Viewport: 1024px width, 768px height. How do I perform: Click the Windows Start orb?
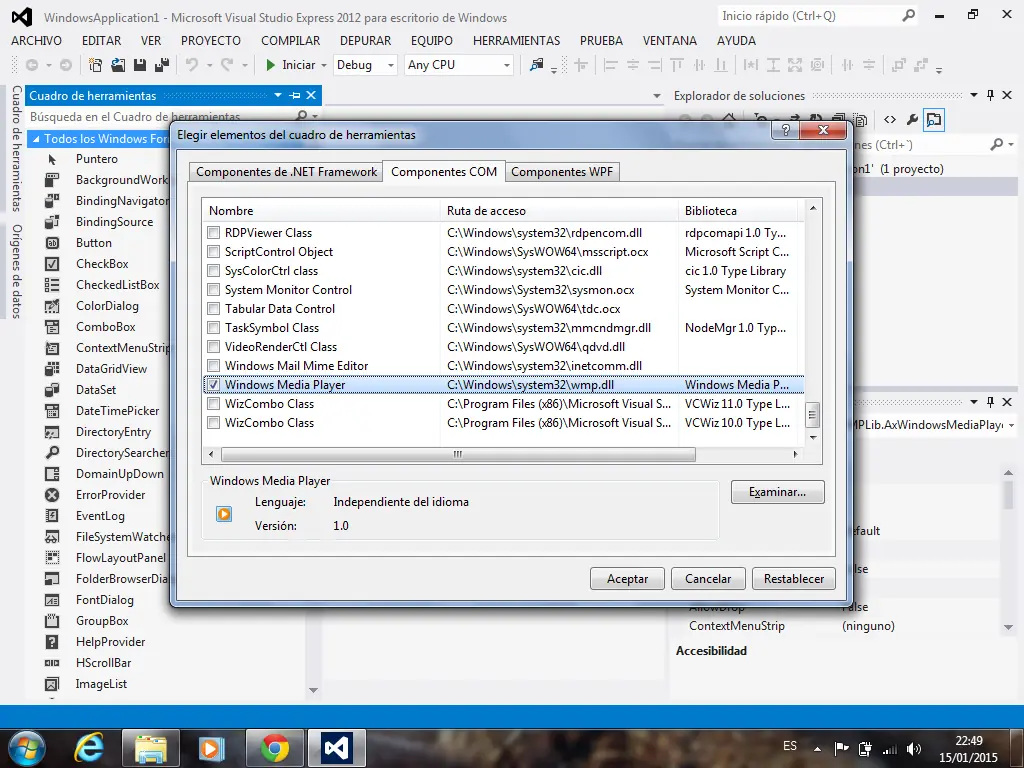(26, 748)
